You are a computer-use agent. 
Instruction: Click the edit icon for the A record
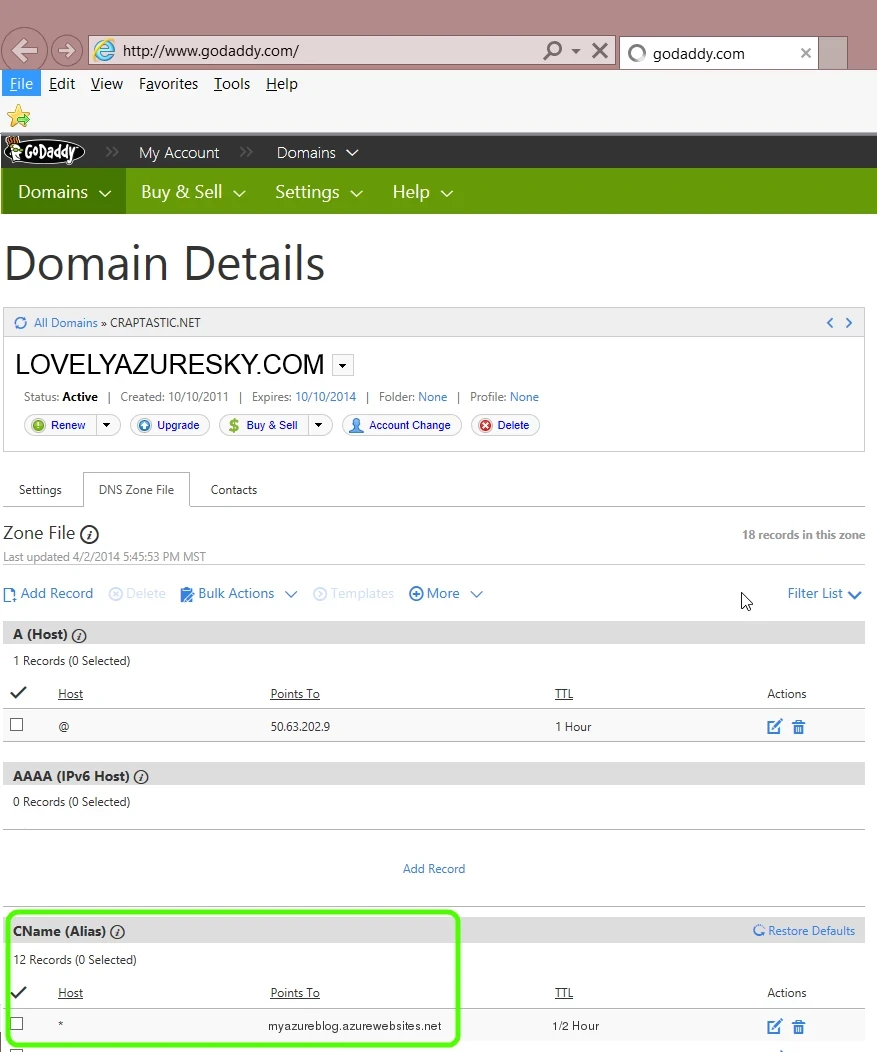774,727
